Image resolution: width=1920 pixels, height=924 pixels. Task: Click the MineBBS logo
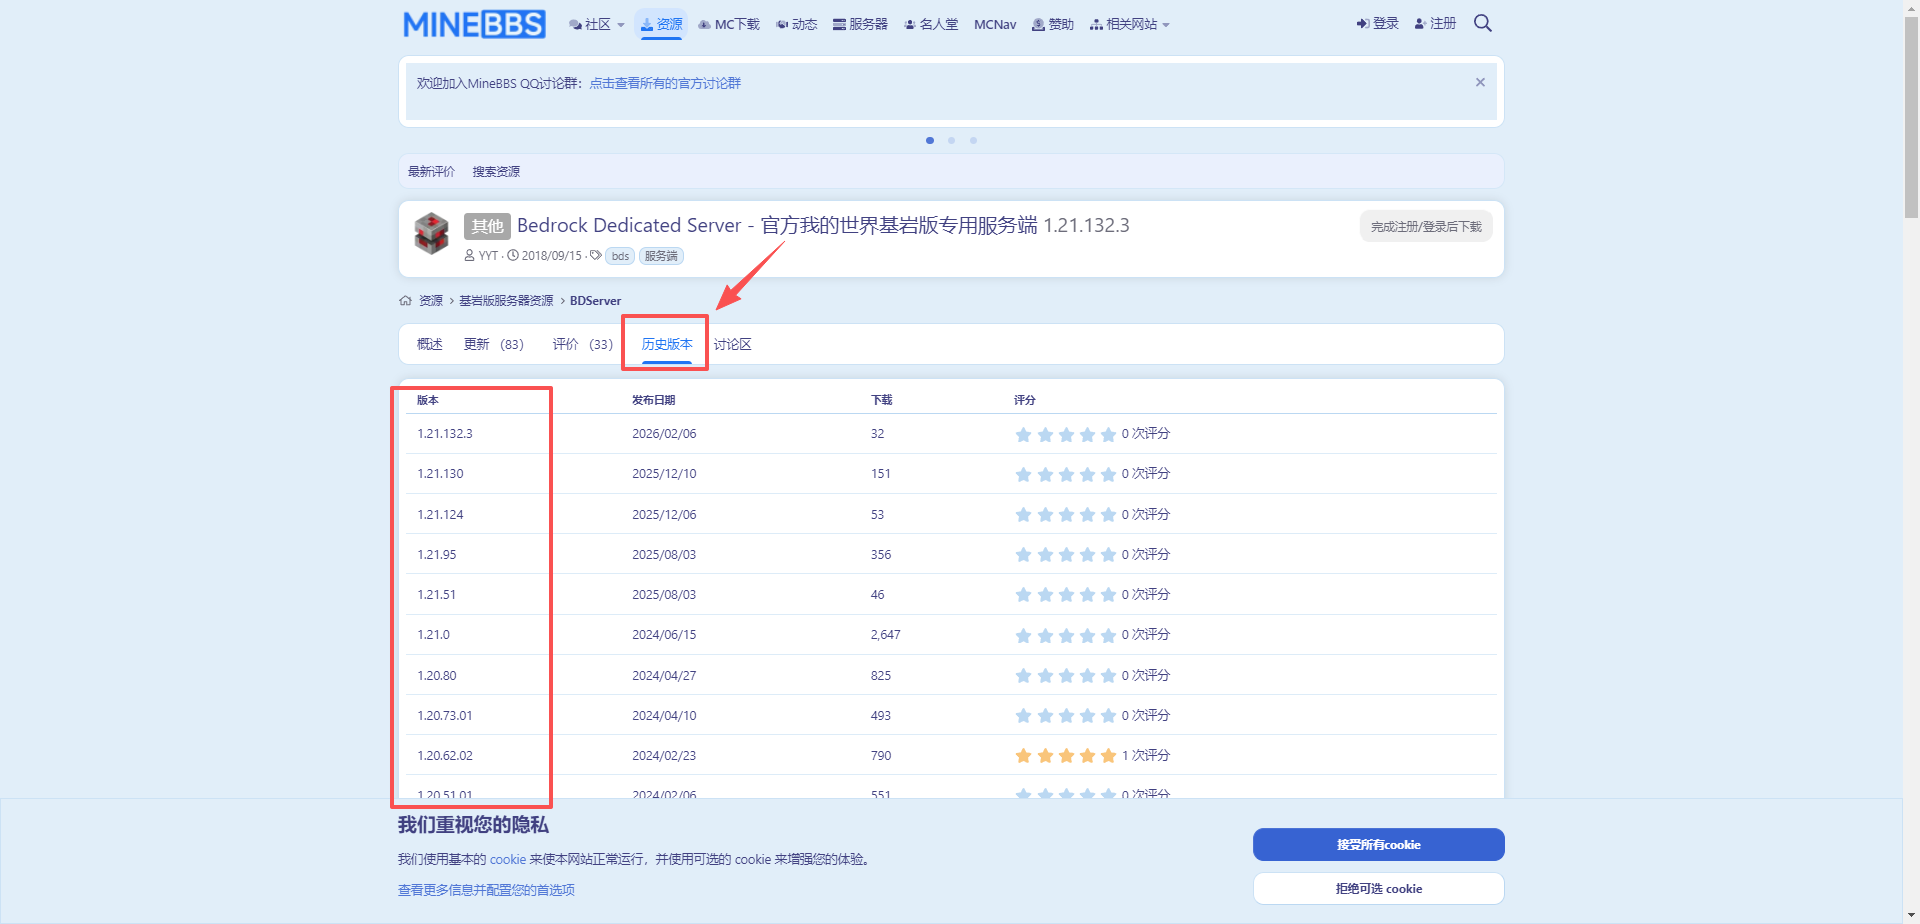click(x=474, y=24)
